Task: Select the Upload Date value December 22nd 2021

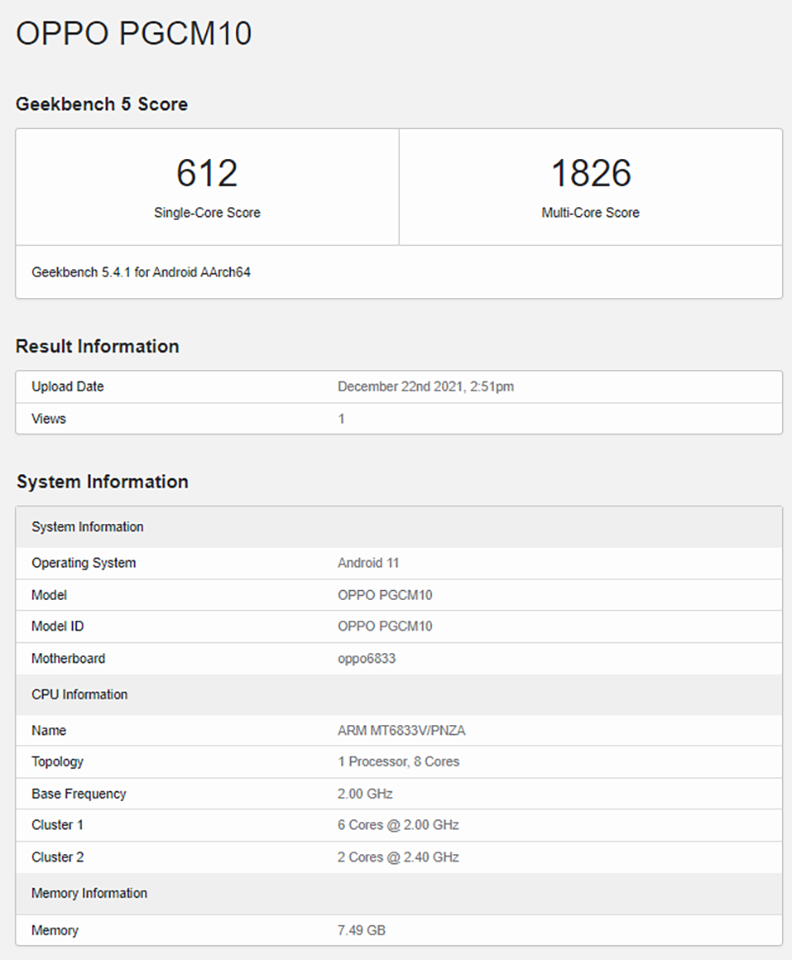Action: tap(425, 386)
